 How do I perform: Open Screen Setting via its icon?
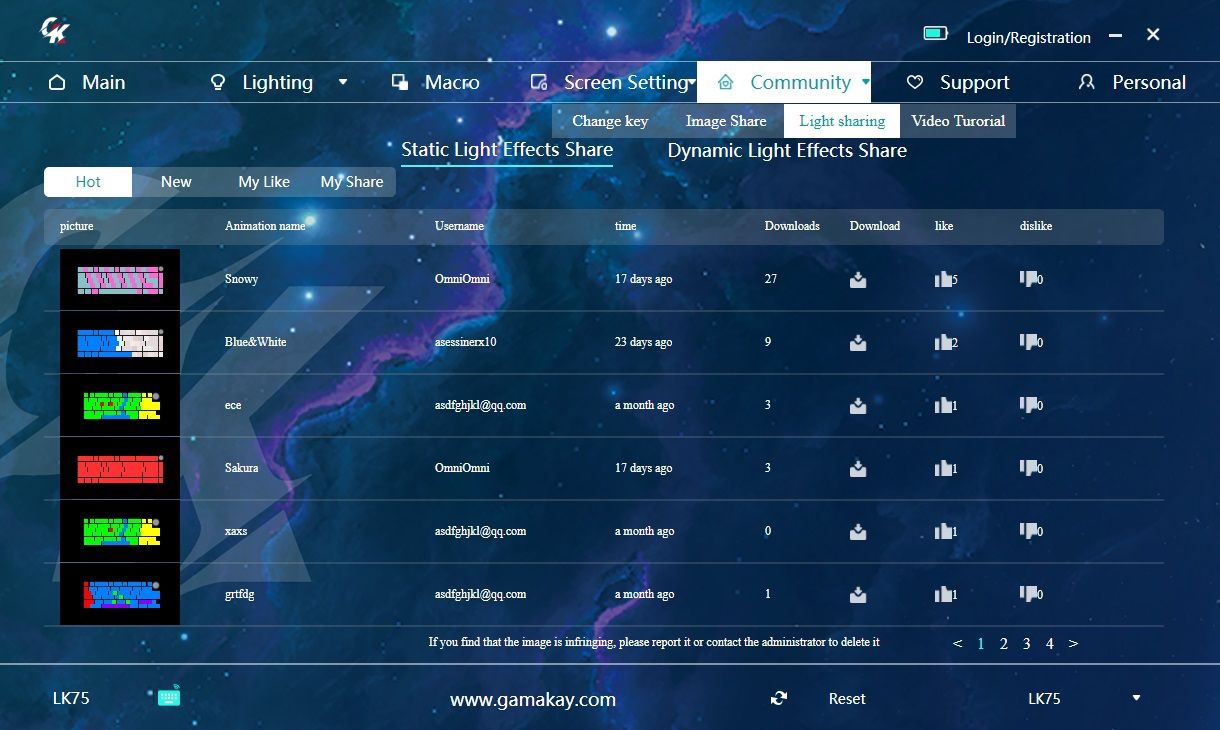point(539,82)
